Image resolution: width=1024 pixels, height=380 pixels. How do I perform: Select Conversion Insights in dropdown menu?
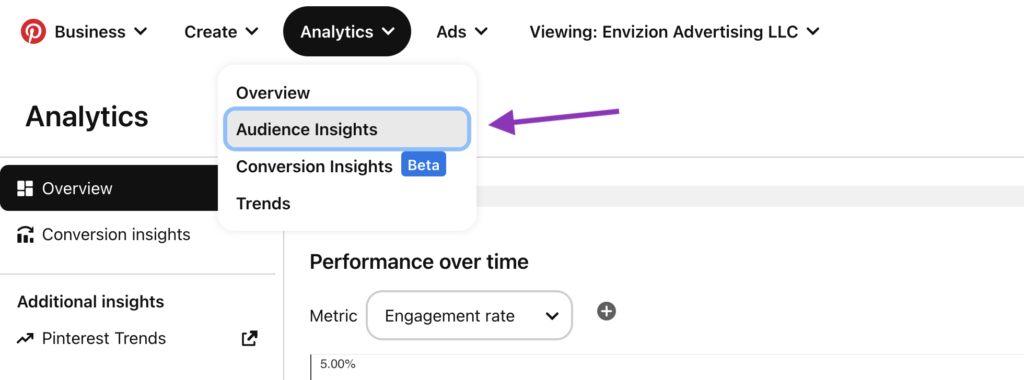(313, 166)
